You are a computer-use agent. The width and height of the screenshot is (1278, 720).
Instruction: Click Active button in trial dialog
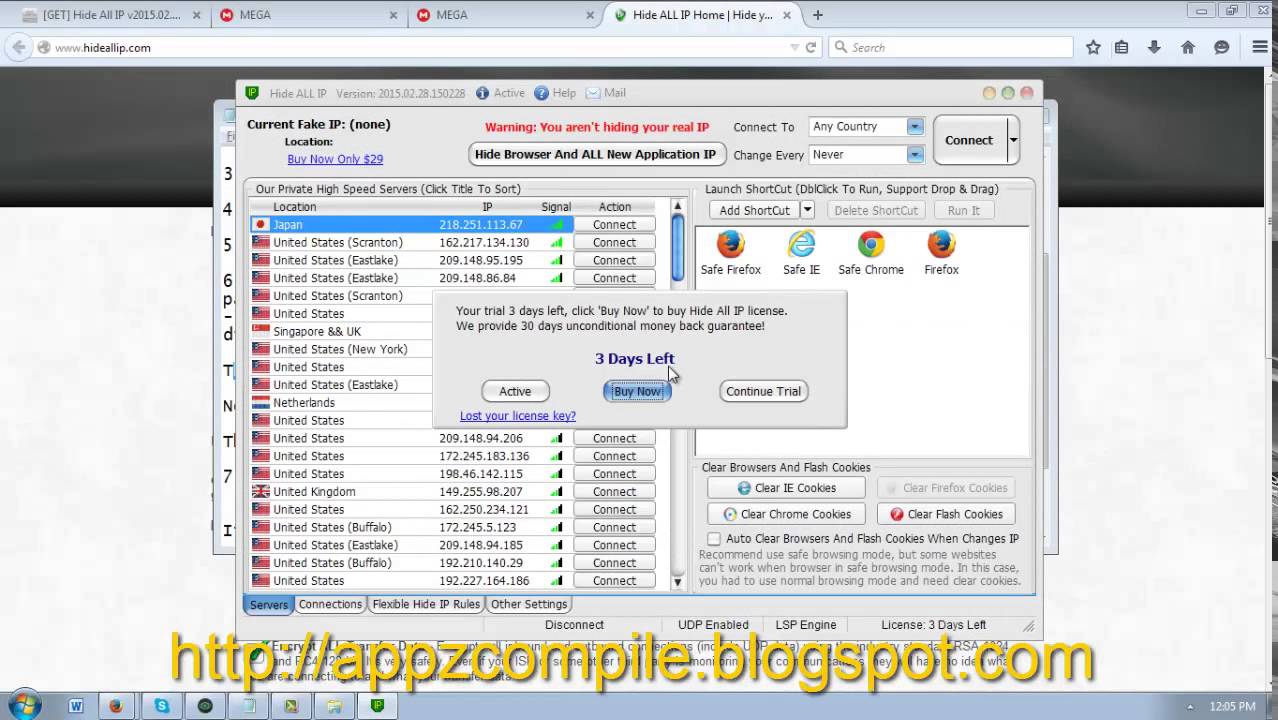click(515, 391)
